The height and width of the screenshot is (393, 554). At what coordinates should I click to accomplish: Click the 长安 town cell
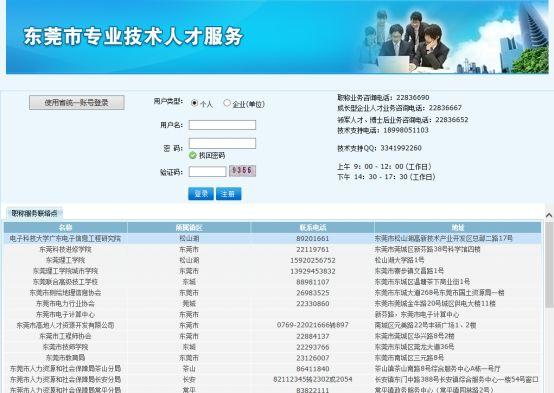coord(189,380)
